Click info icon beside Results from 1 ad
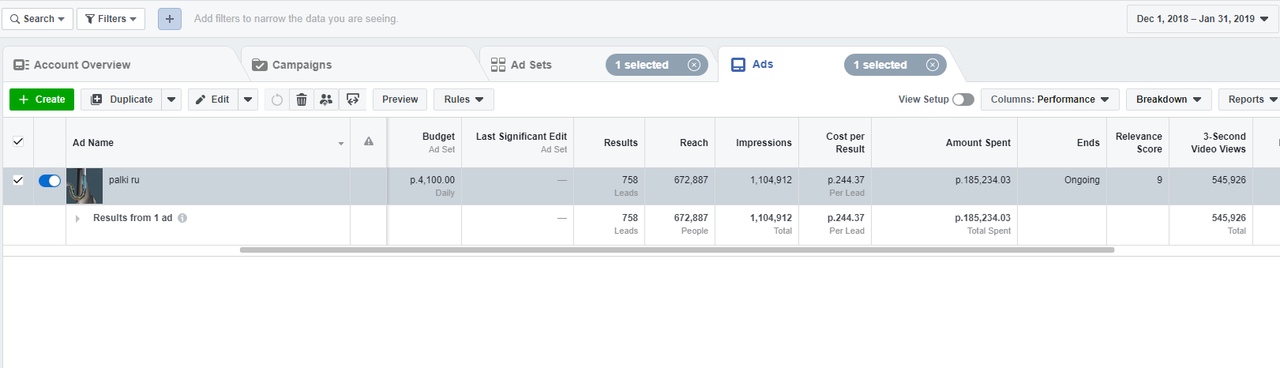Image resolution: width=1280 pixels, height=368 pixels. [183, 217]
